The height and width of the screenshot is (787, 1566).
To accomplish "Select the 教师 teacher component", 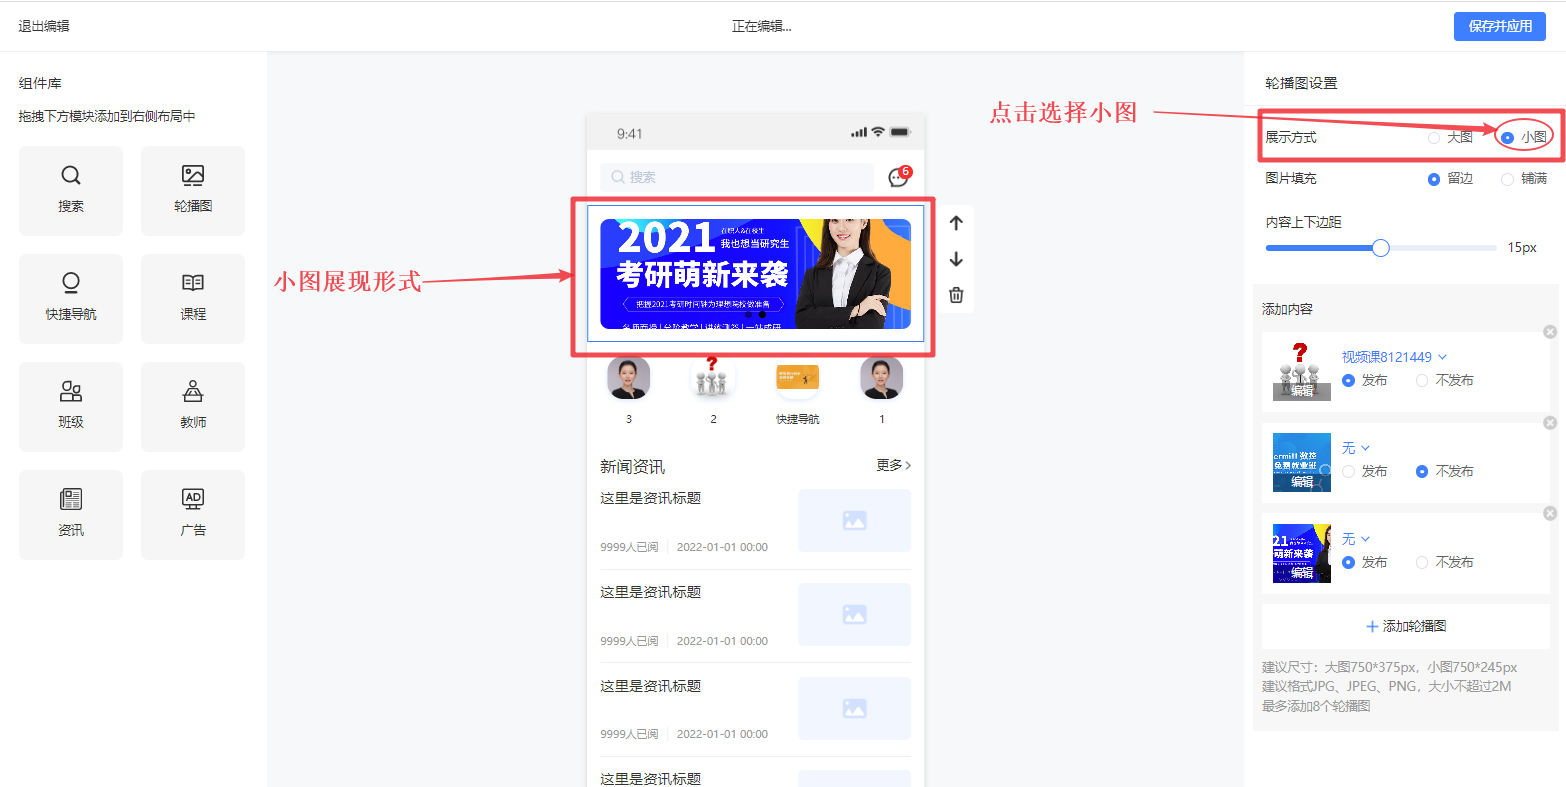I will point(193,407).
